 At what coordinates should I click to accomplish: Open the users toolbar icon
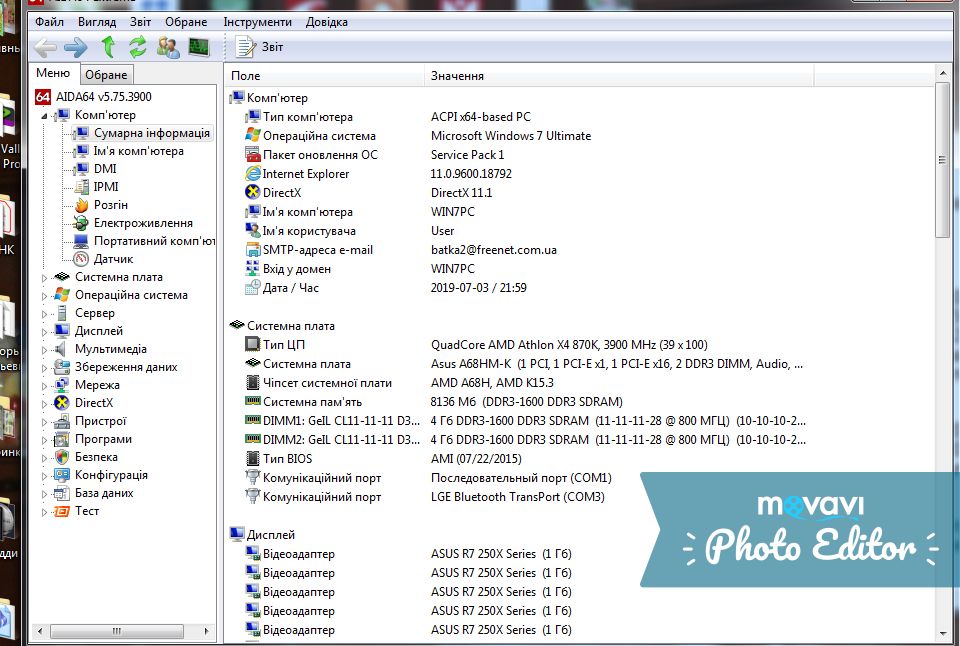[168, 47]
